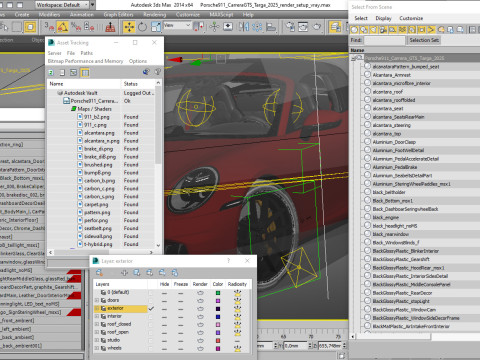The width and height of the screenshot is (480, 360).
Task: Open the Paths menu in Asset Tracking
Action: pos(87,53)
